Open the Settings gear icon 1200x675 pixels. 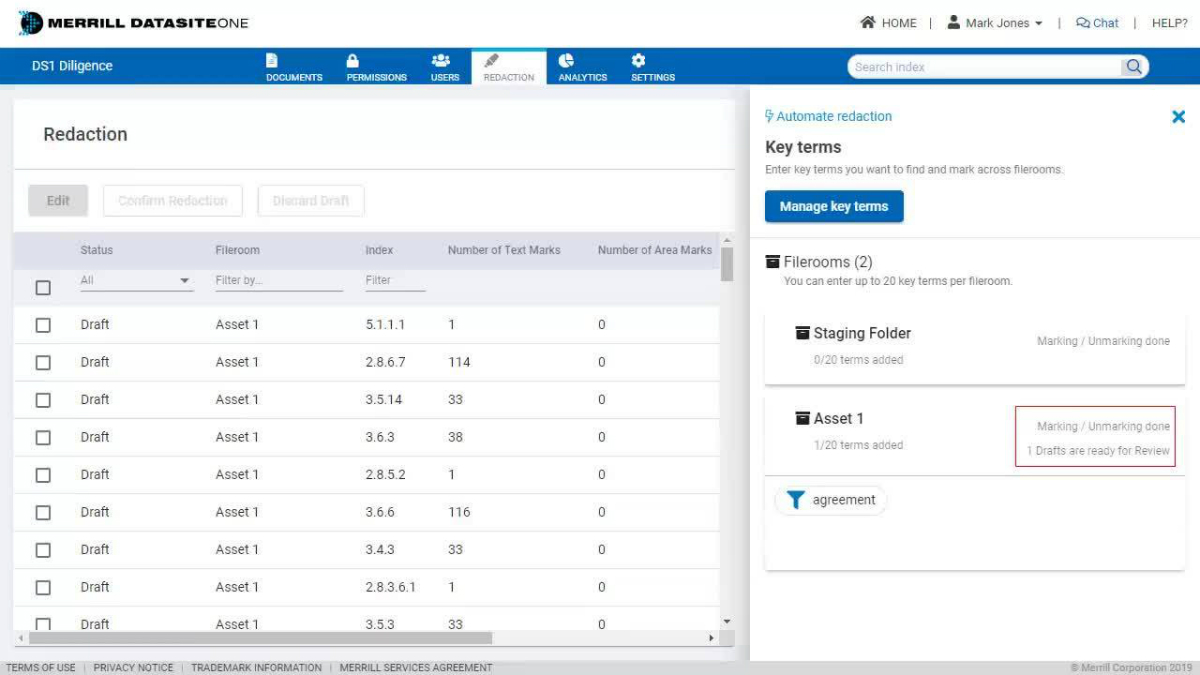click(638, 61)
